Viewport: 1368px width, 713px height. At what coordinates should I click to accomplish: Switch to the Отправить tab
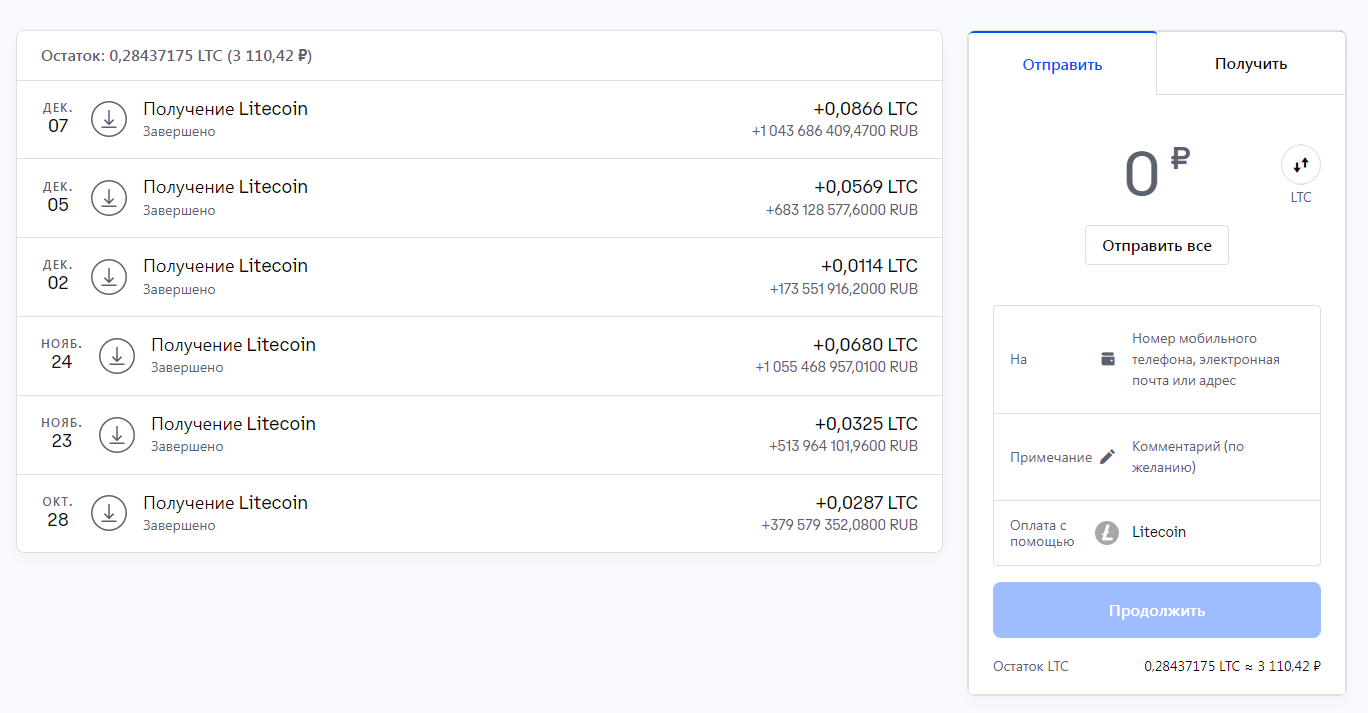[1062, 65]
